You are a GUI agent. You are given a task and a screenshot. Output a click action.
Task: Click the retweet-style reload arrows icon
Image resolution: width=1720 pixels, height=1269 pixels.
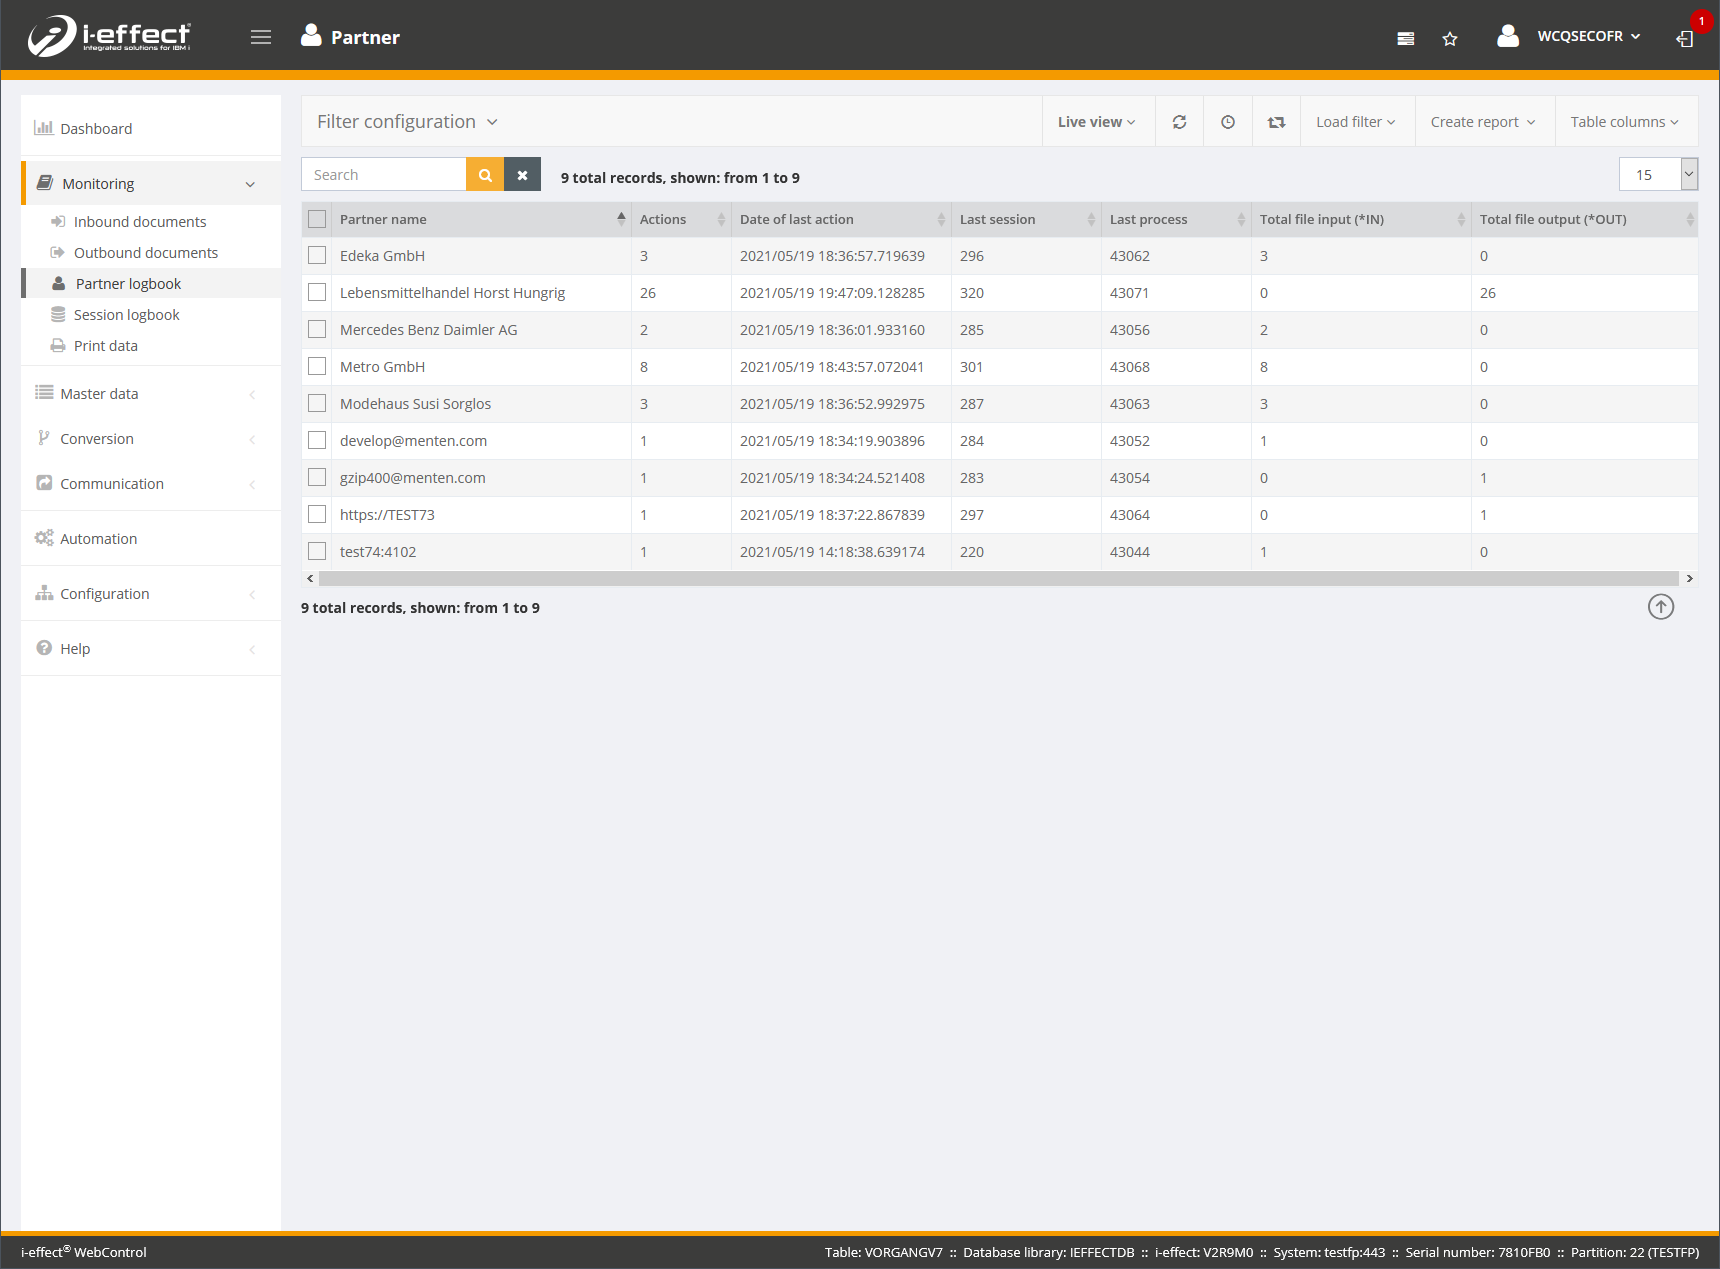pos(1276,122)
